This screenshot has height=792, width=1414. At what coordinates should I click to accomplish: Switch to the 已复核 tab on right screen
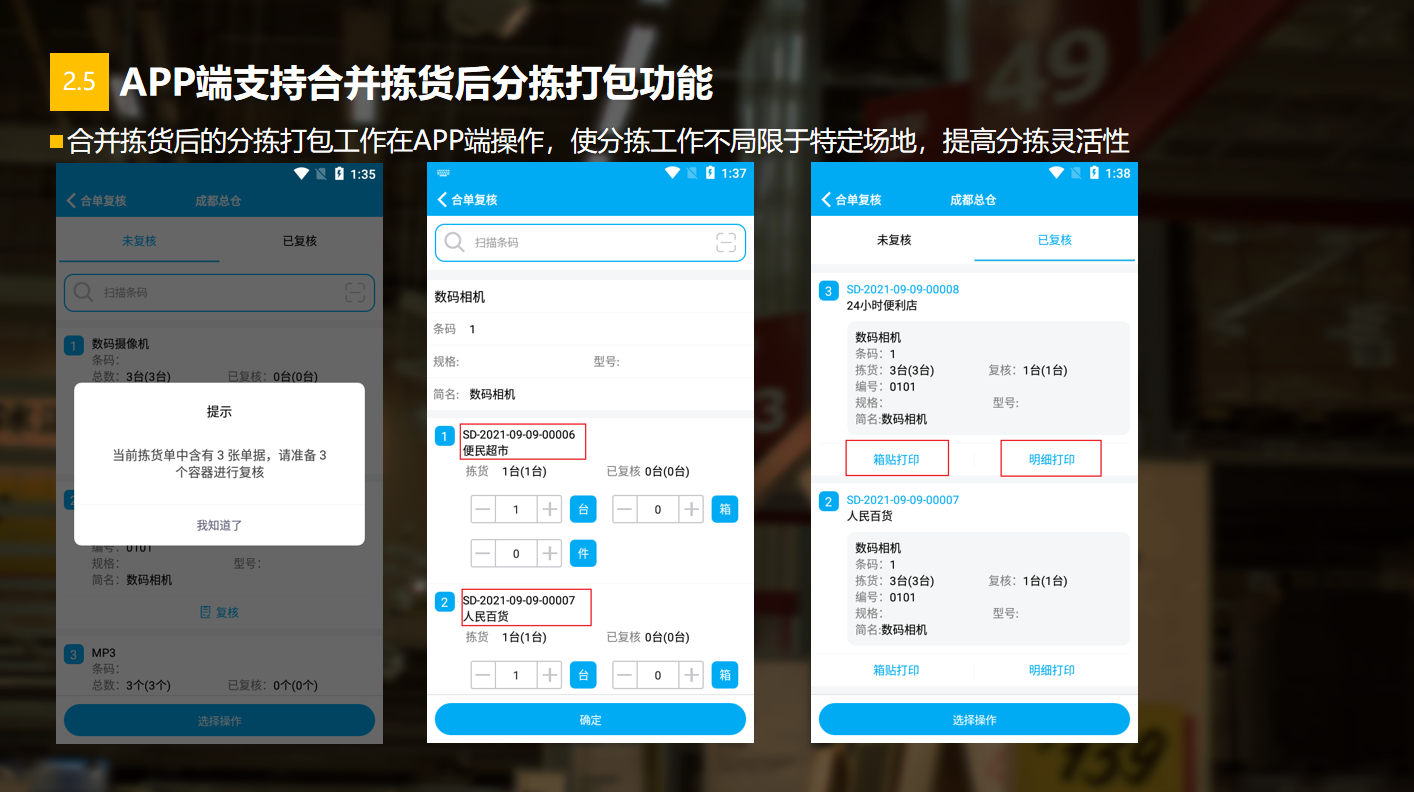pyautogui.click(x=1055, y=239)
